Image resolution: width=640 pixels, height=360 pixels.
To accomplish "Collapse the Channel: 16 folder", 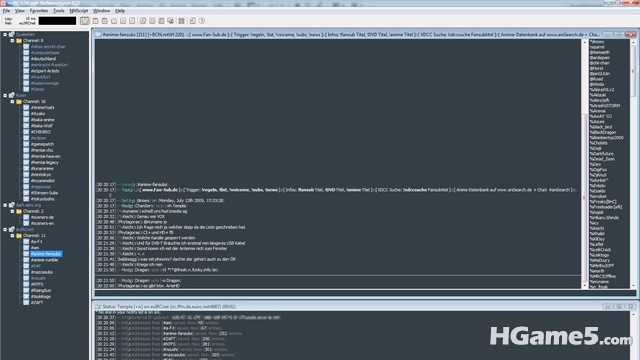I will point(12,101).
